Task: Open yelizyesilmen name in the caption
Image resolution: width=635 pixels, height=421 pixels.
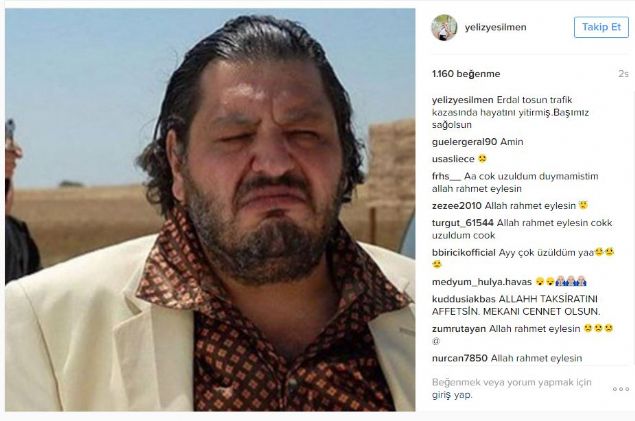Action: (x=462, y=100)
